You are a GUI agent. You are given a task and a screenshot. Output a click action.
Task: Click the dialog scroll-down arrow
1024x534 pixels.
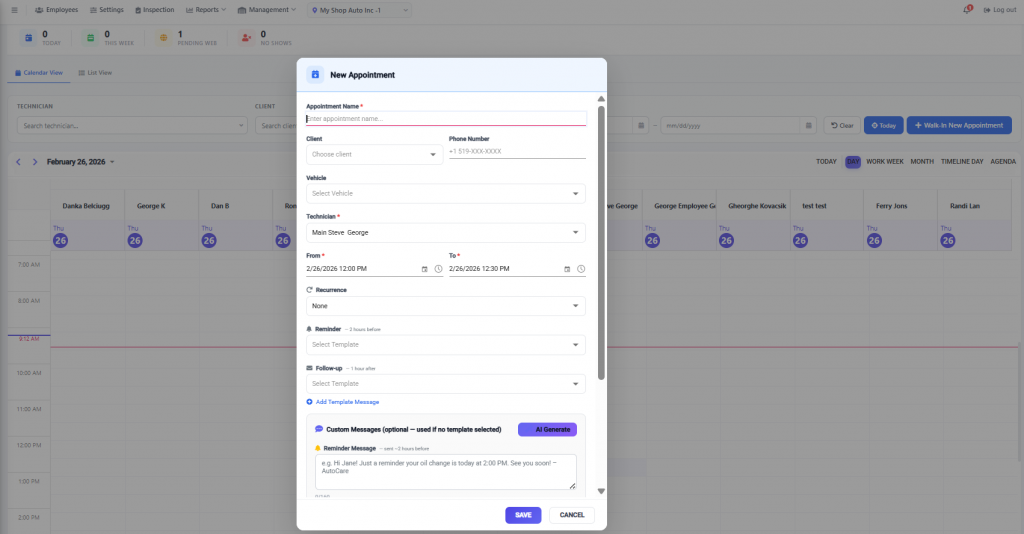[x=601, y=491]
